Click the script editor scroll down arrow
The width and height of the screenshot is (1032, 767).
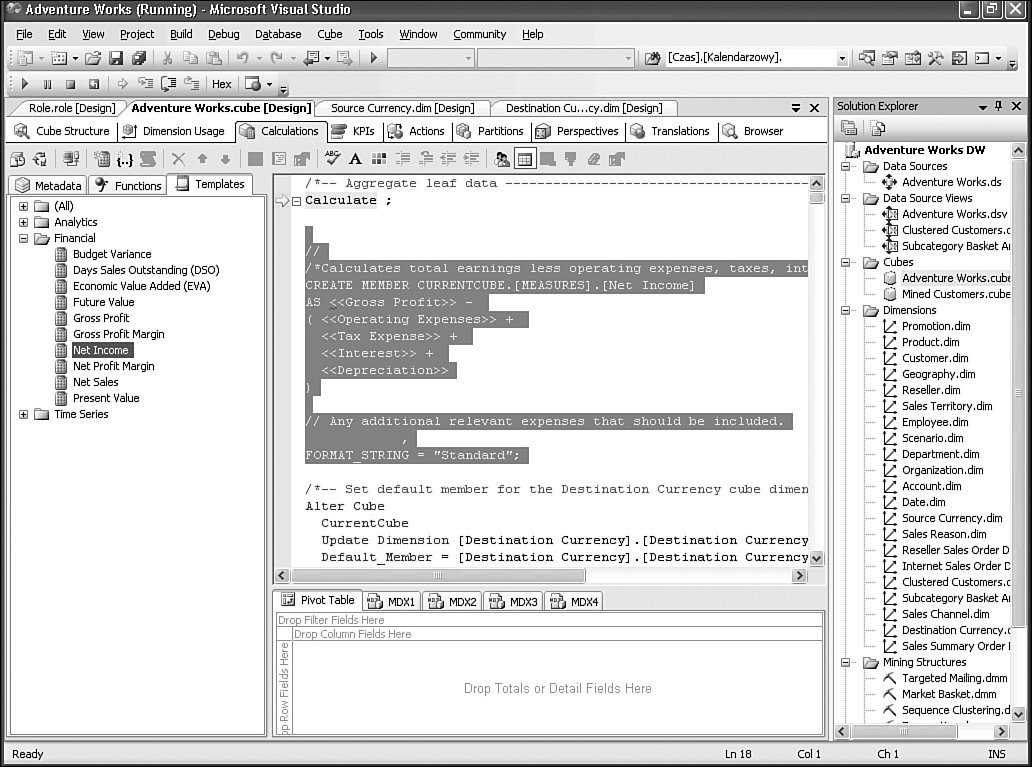coord(817,558)
